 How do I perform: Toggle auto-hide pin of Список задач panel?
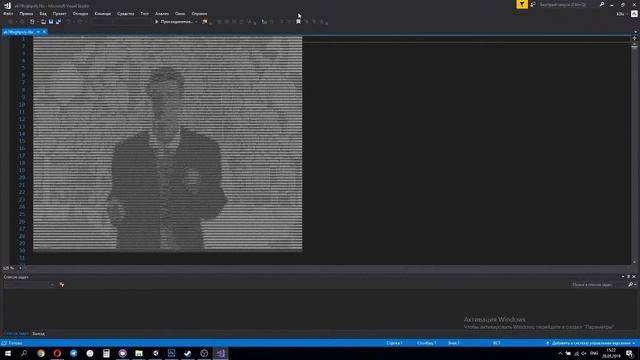coord(629,277)
